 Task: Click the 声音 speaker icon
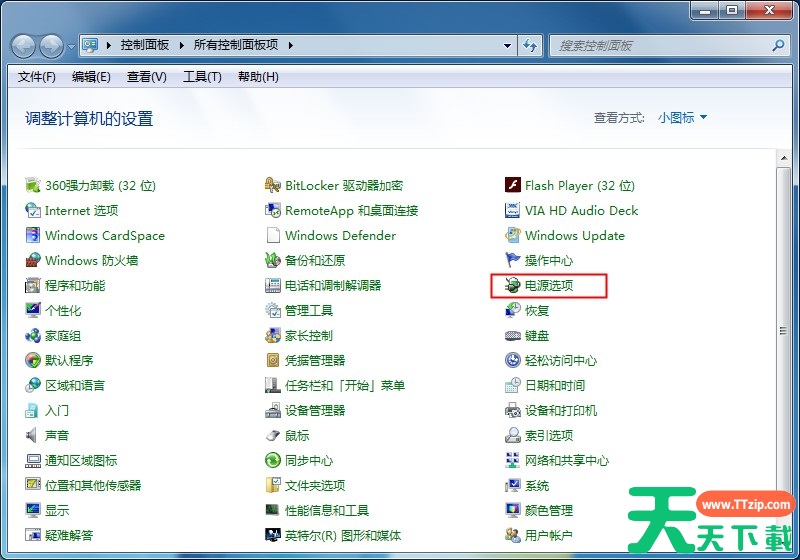tap(33, 435)
